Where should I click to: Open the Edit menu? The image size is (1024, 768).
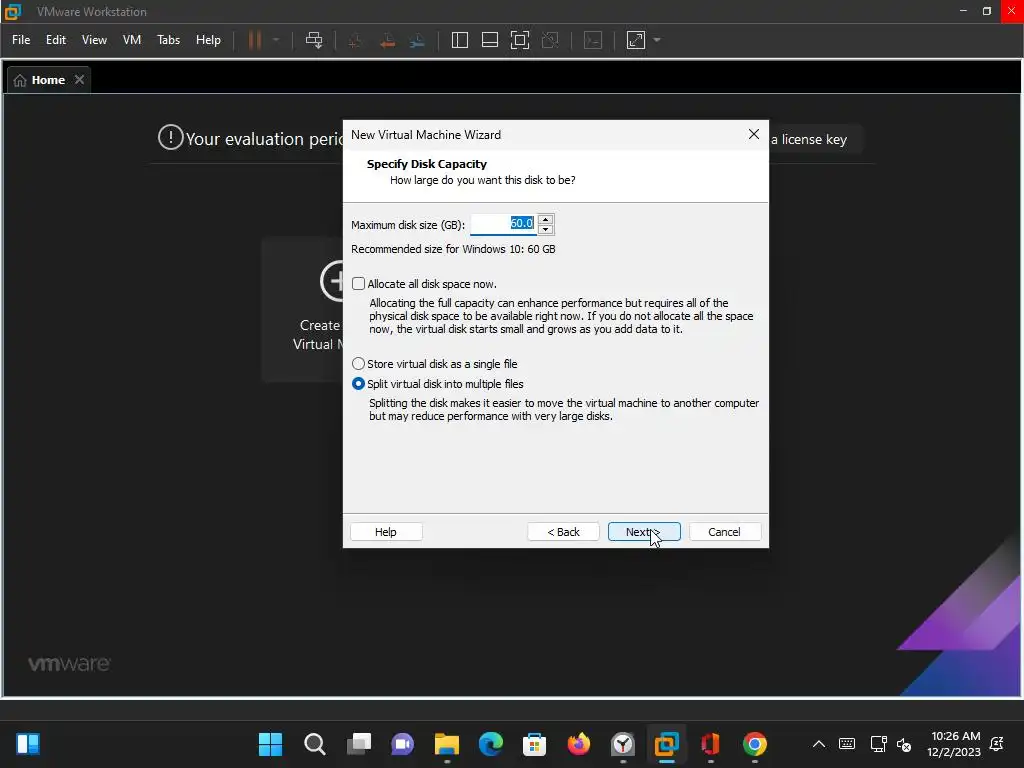click(x=56, y=40)
